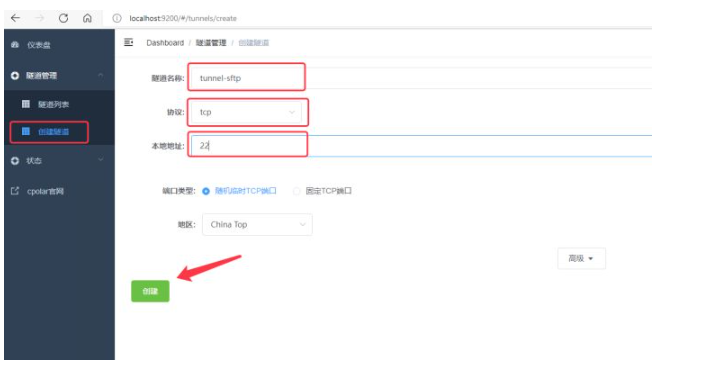Select 固定TCP端口 radio option

click(322, 191)
